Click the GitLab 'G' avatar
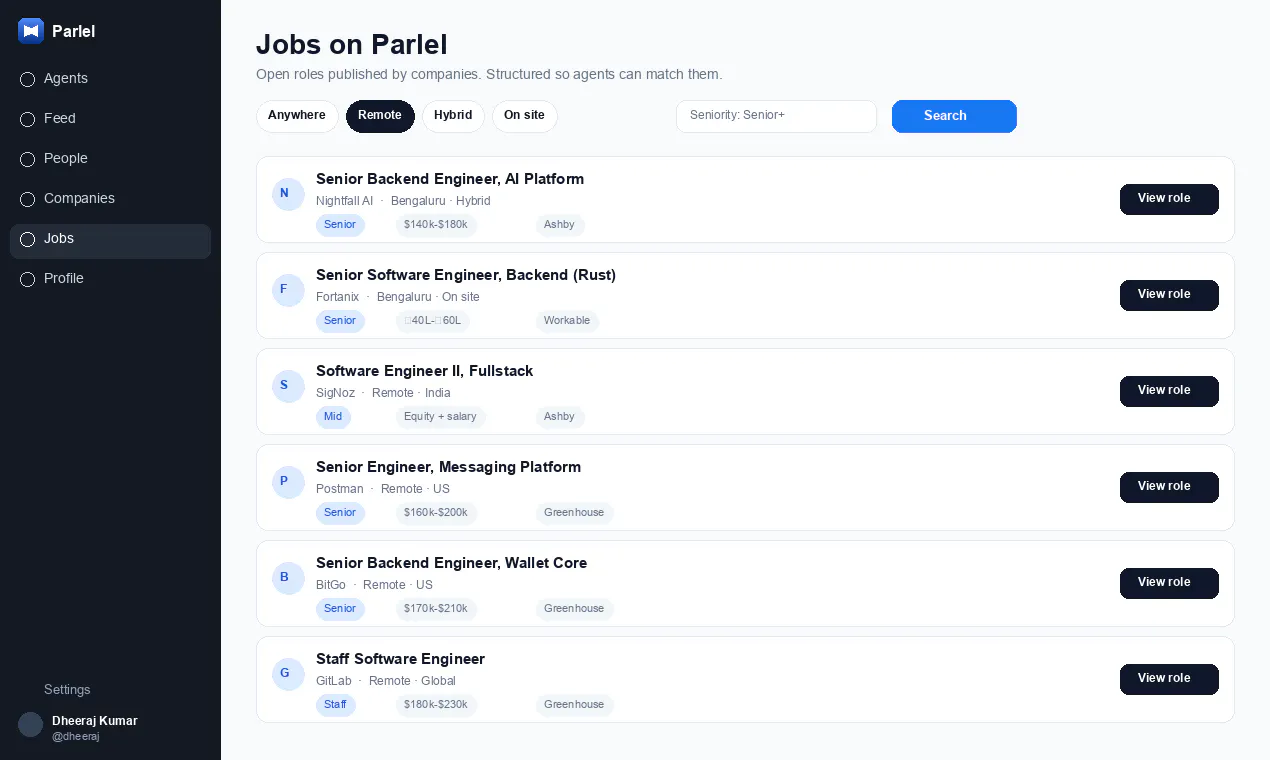Image resolution: width=1270 pixels, height=760 pixels. (x=288, y=674)
